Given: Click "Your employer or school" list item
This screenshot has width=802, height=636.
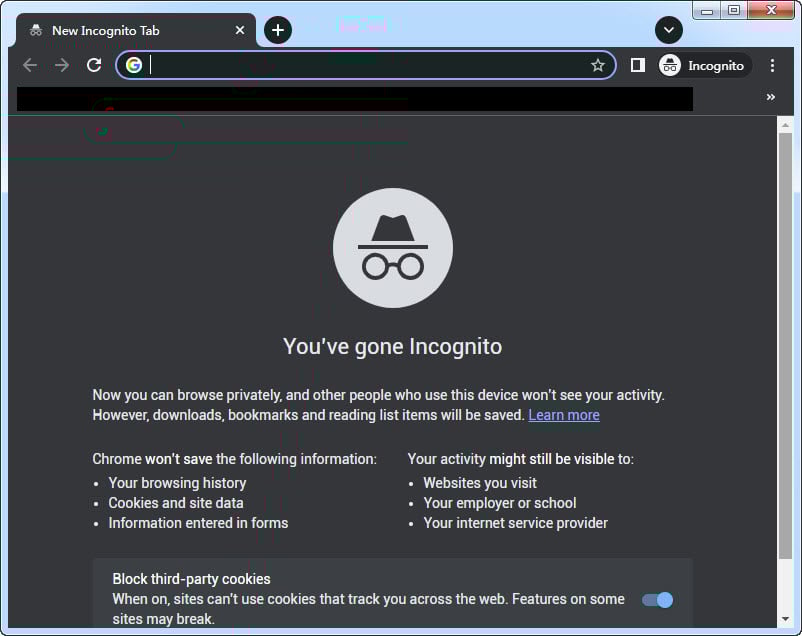Looking at the screenshot, I should pos(500,503).
